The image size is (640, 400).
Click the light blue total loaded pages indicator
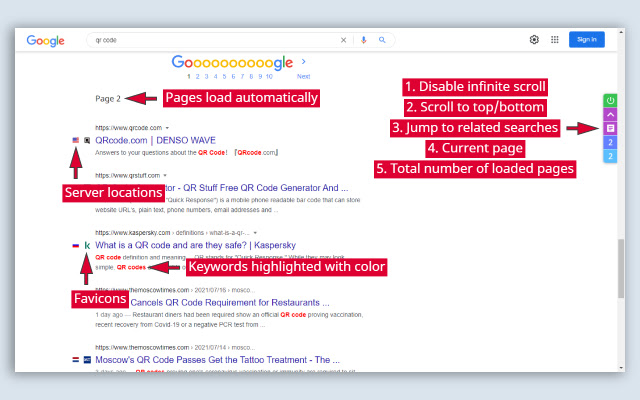[x=610, y=156]
